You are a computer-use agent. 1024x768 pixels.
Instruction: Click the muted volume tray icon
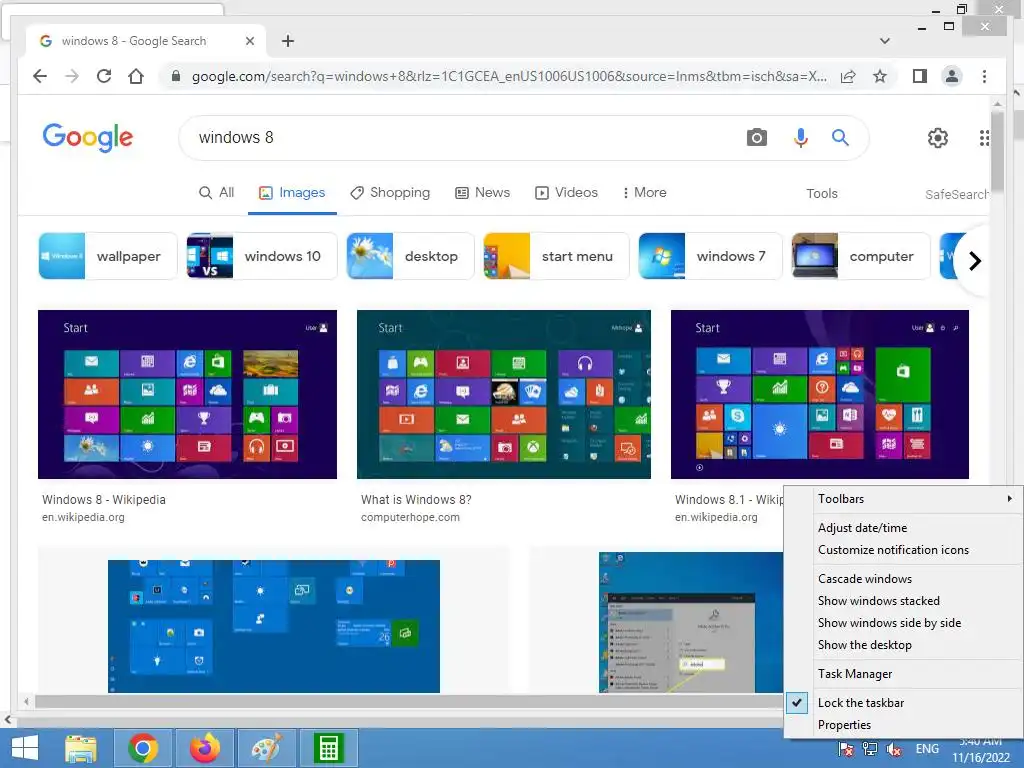[x=893, y=750]
